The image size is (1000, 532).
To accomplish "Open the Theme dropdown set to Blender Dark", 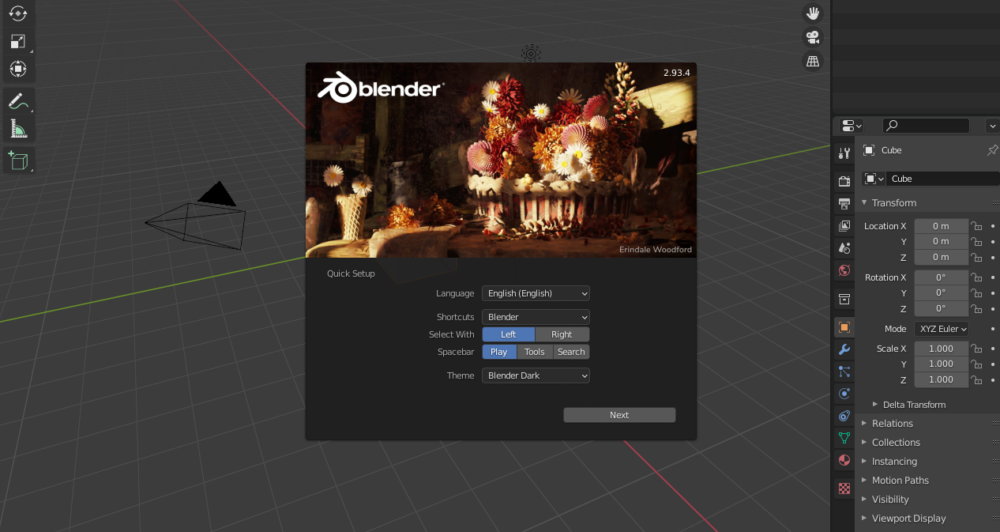I will tap(536, 376).
